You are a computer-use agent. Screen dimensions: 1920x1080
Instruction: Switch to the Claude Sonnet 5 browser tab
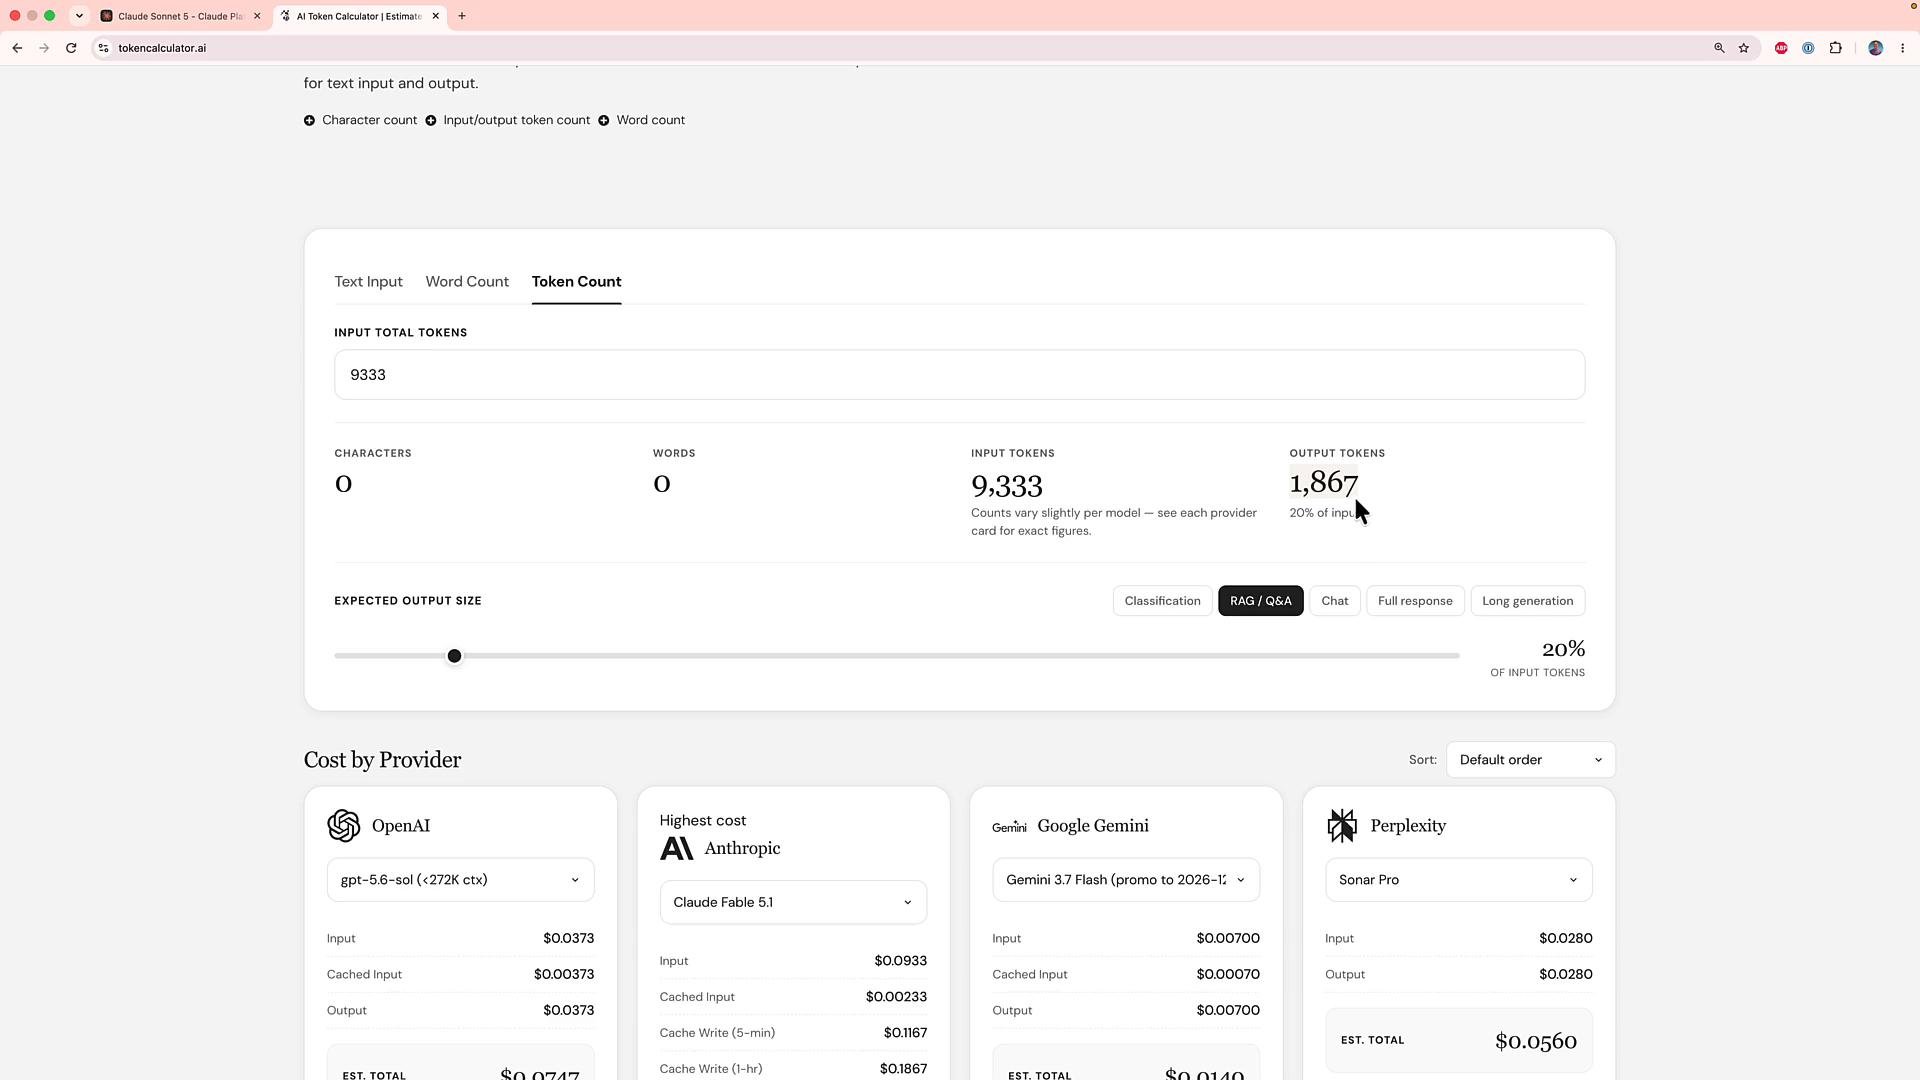coord(180,16)
